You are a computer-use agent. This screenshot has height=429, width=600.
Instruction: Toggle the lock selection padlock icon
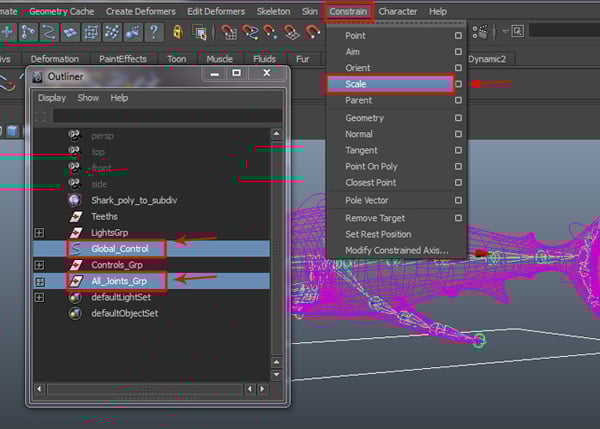click(179, 32)
